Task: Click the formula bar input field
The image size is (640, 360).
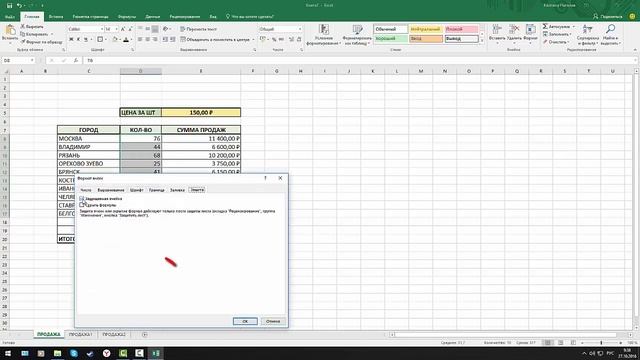Action: pyautogui.click(x=359, y=60)
